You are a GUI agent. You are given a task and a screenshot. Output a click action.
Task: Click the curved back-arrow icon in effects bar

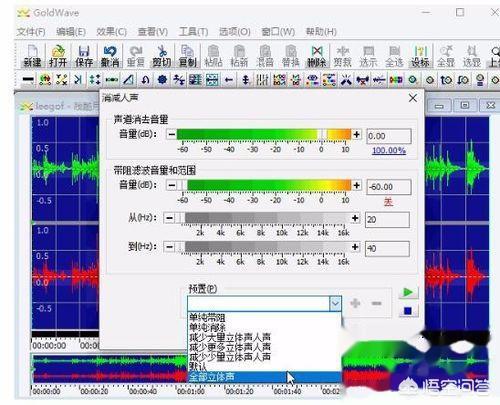145,80
